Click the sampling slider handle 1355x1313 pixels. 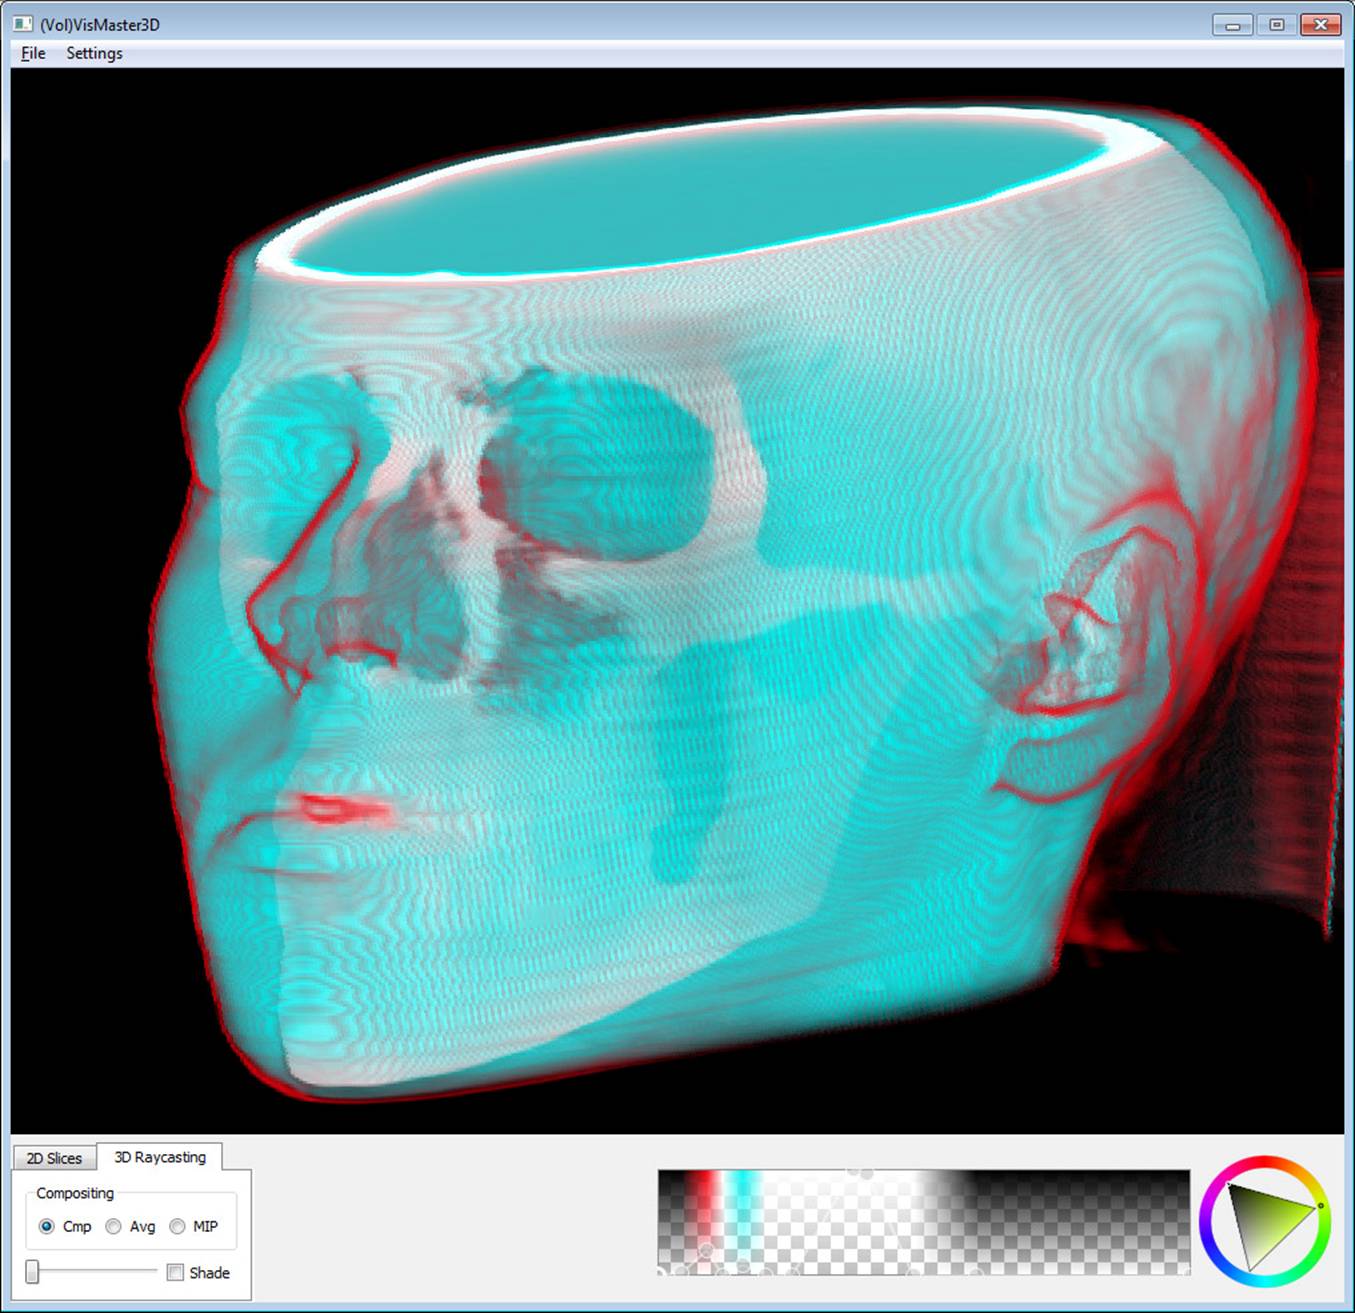(x=30, y=1272)
